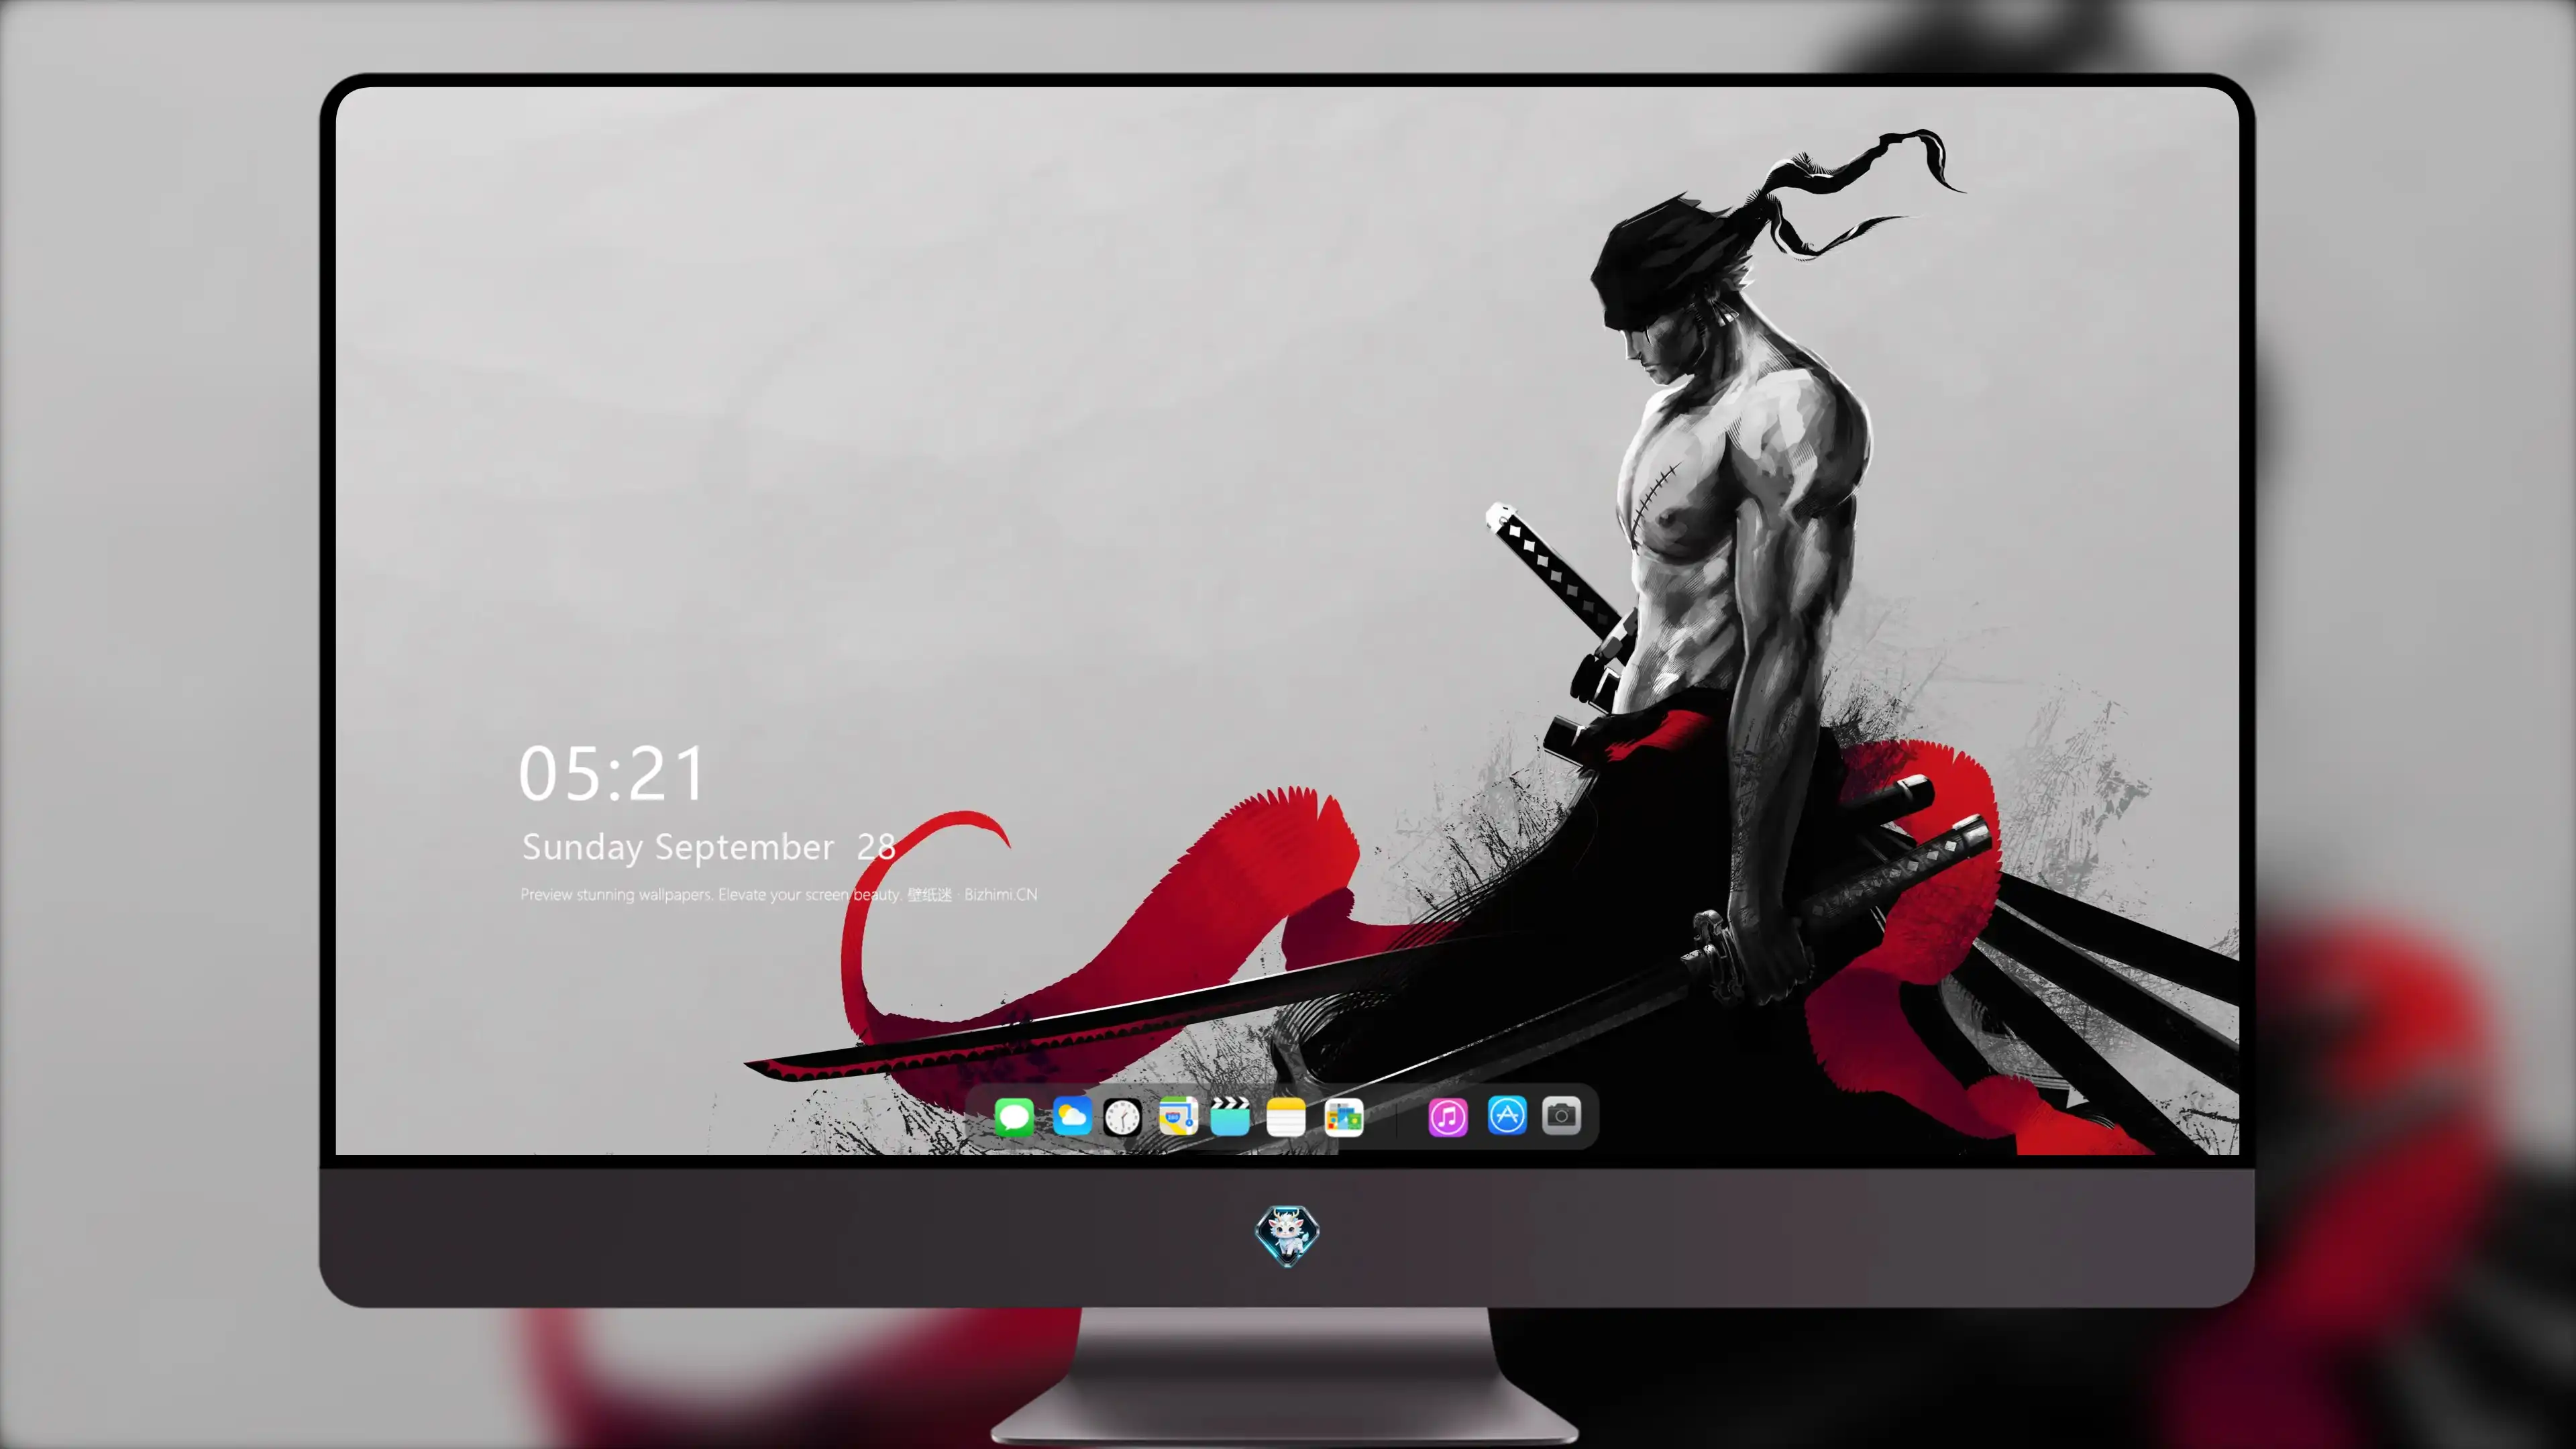Open the Notes app in the dock
The image size is (2576, 1449).
[1285, 1116]
